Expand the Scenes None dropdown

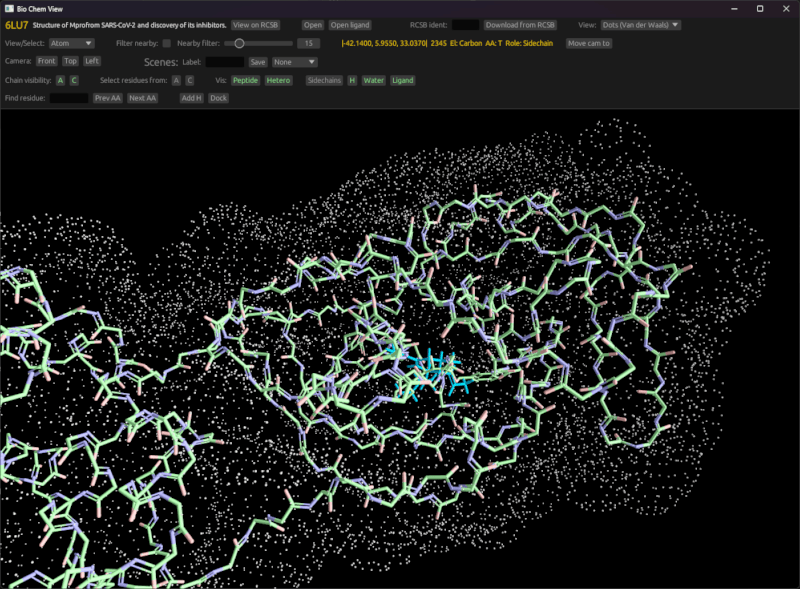tap(292, 61)
